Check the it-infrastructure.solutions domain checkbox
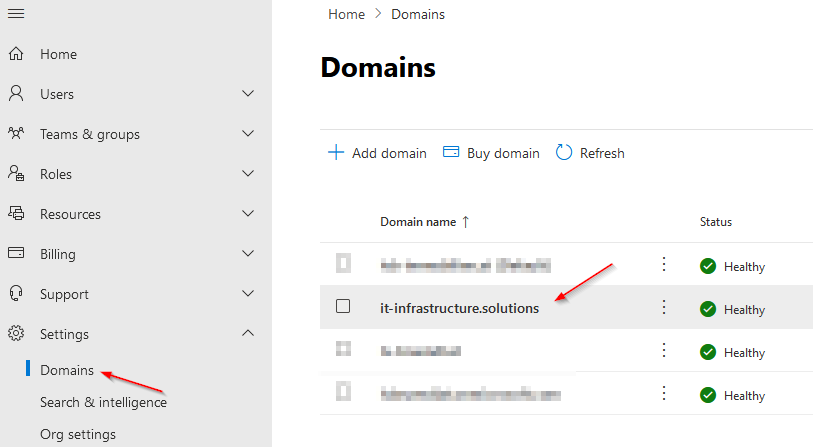Image resolution: width=813 pixels, height=447 pixels. pos(343,306)
